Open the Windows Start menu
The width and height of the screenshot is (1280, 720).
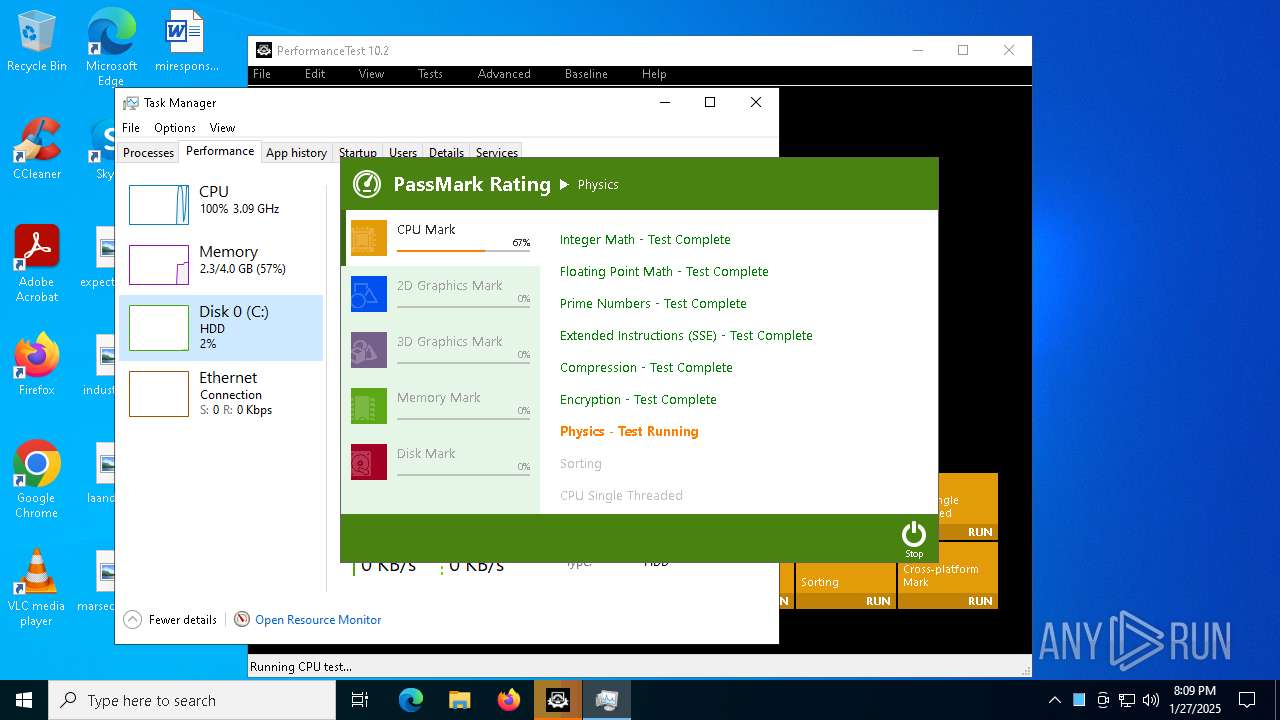click(24, 700)
